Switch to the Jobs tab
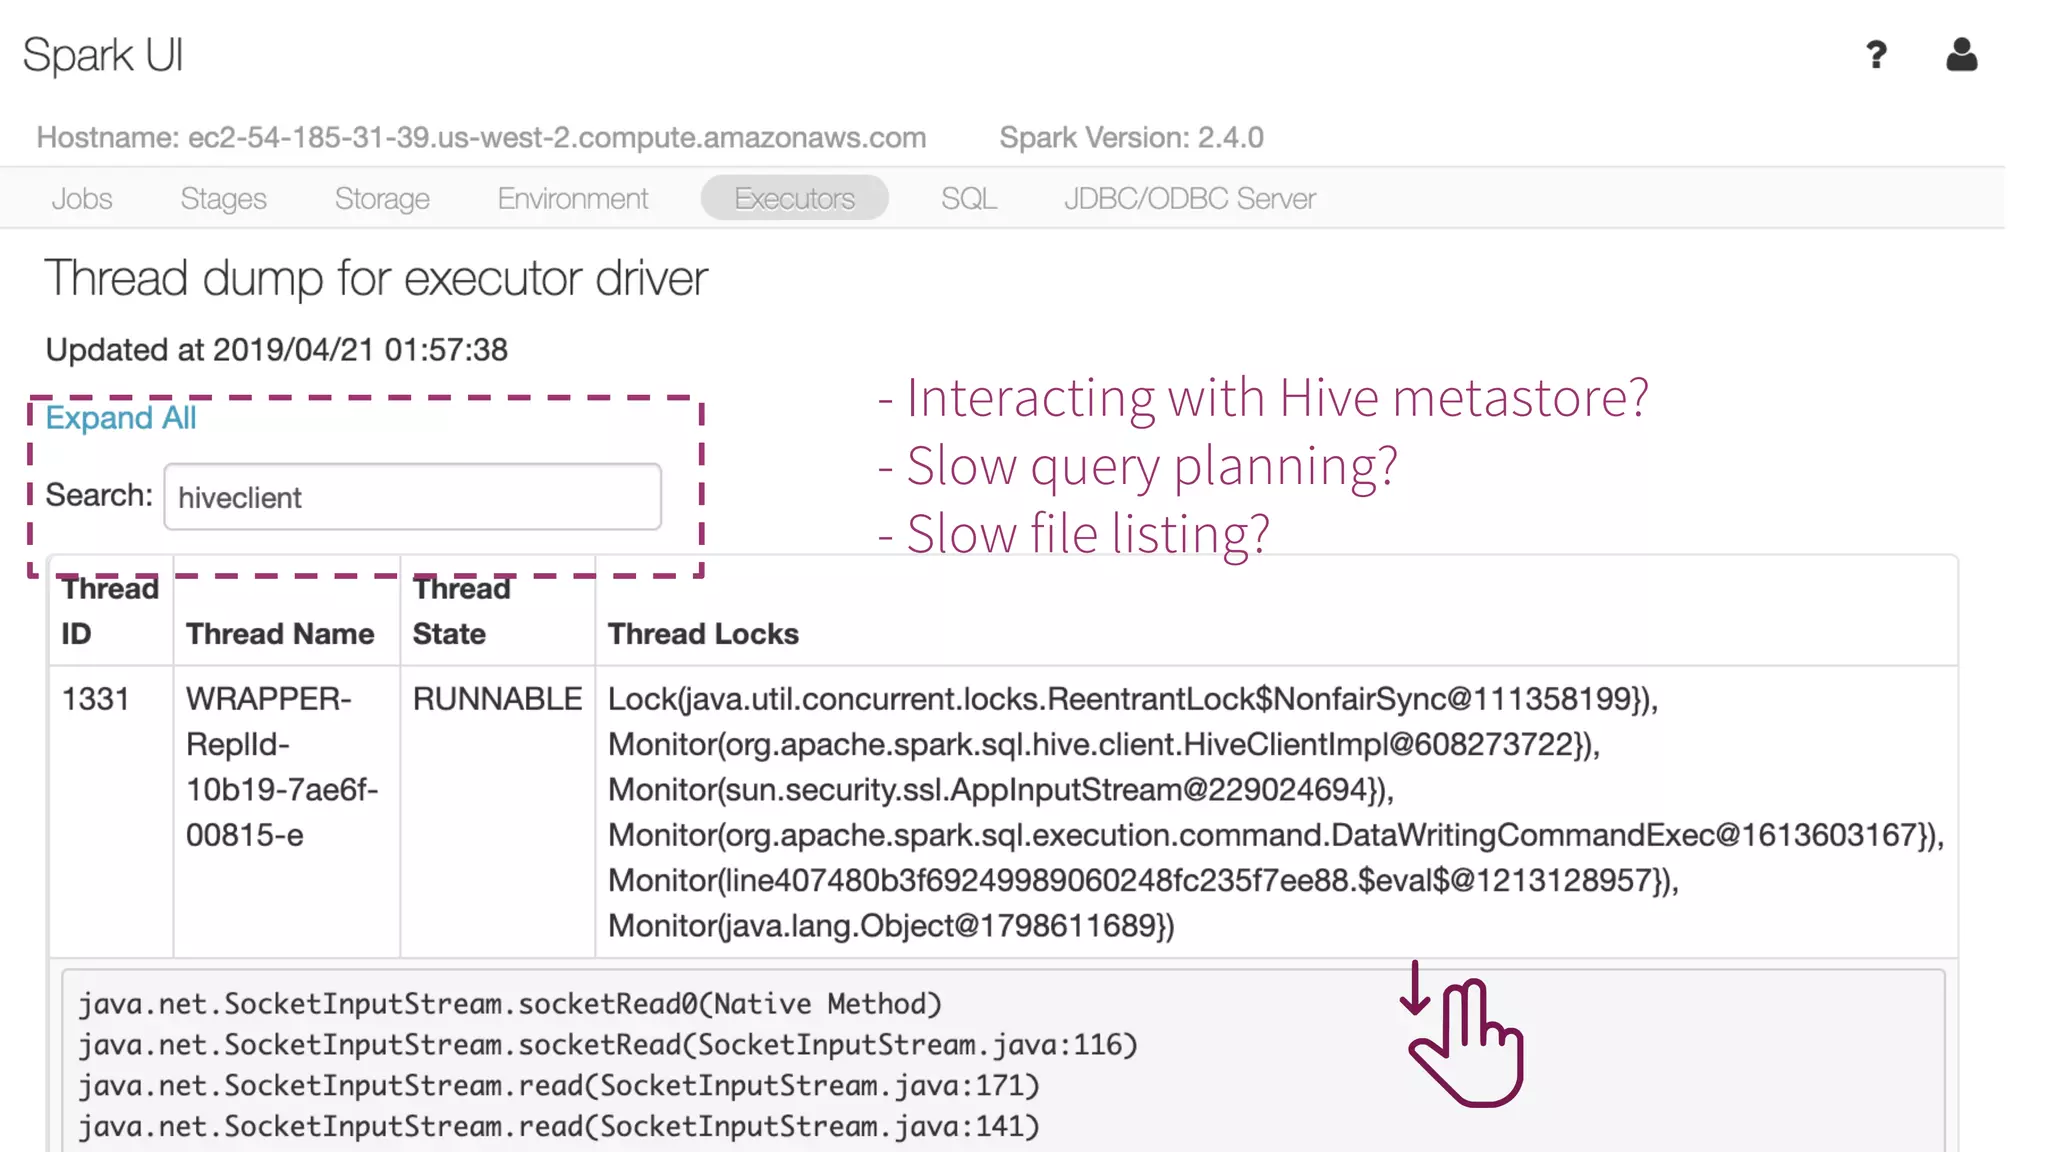Viewport: 2048px width, 1152px height. (82, 198)
